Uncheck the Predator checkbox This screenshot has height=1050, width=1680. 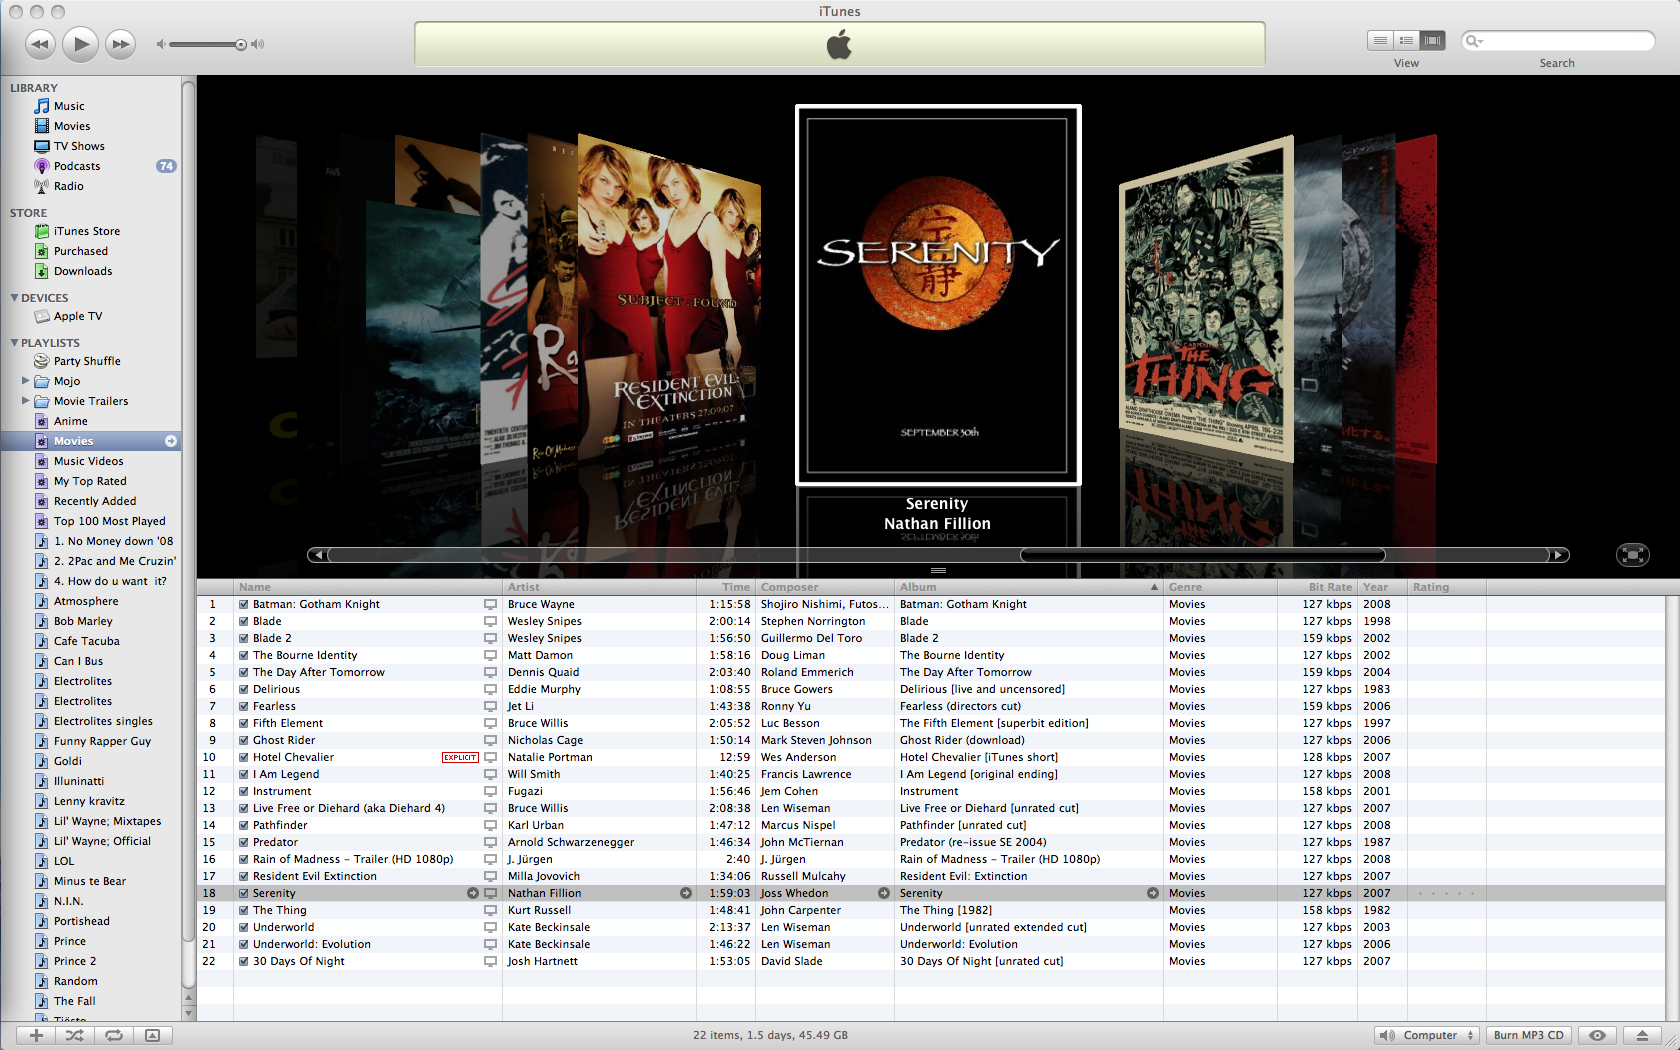pos(243,842)
